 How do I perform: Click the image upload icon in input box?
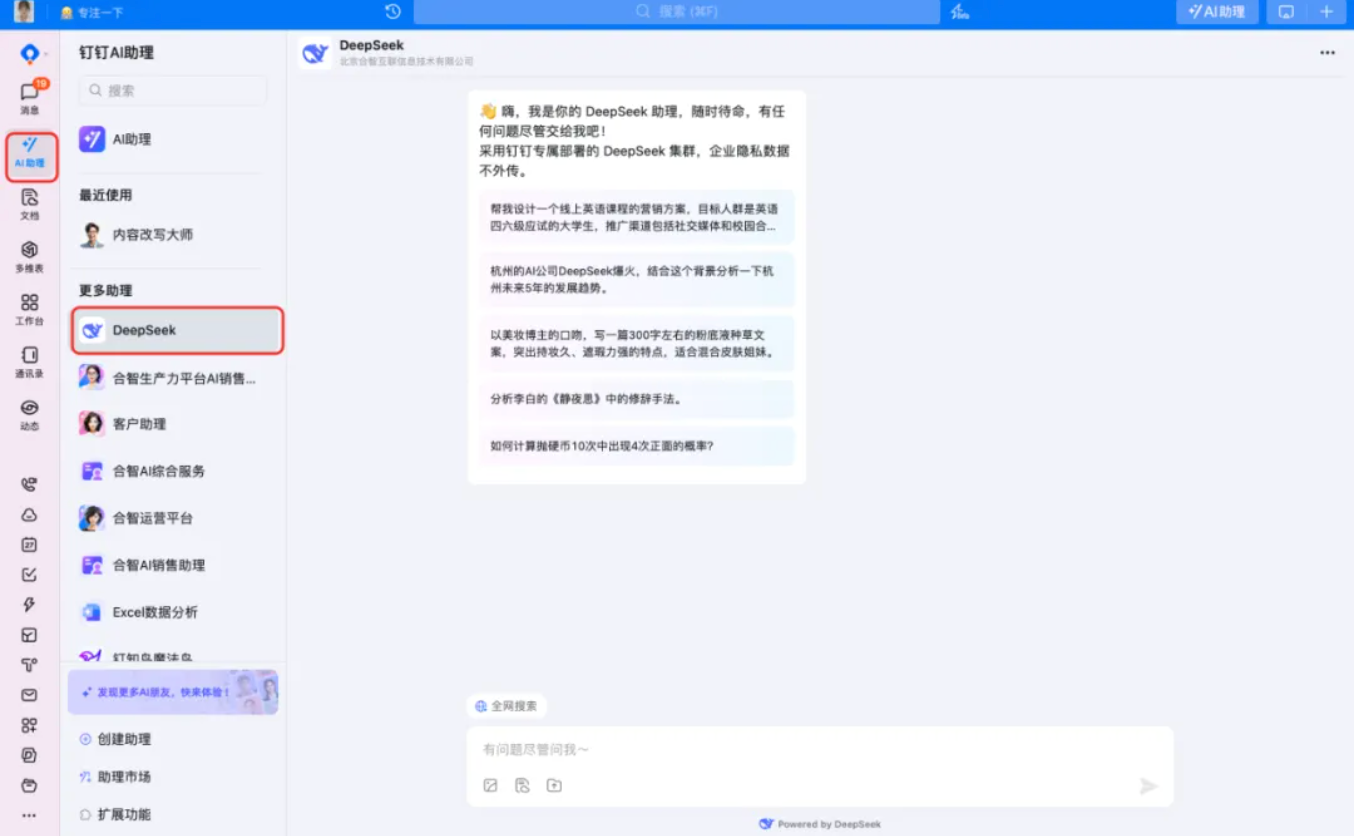click(x=490, y=786)
